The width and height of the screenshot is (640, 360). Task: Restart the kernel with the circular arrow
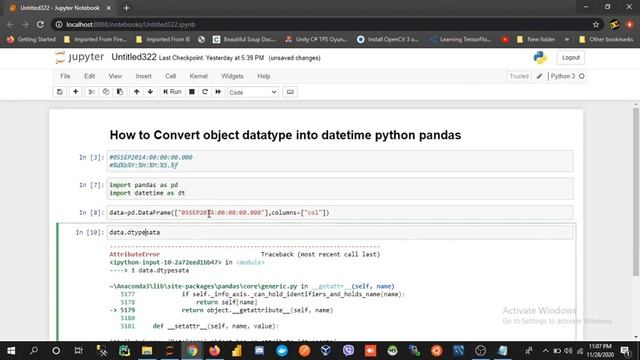(205, 92)
